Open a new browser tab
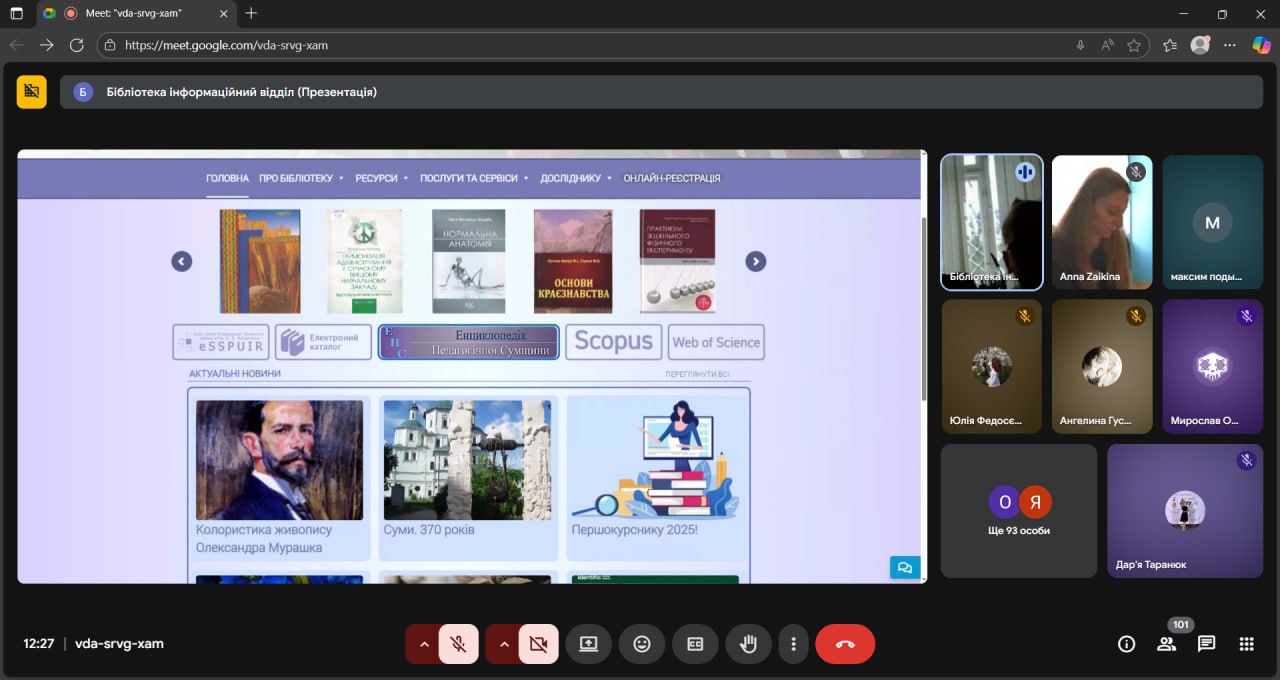 251,14
